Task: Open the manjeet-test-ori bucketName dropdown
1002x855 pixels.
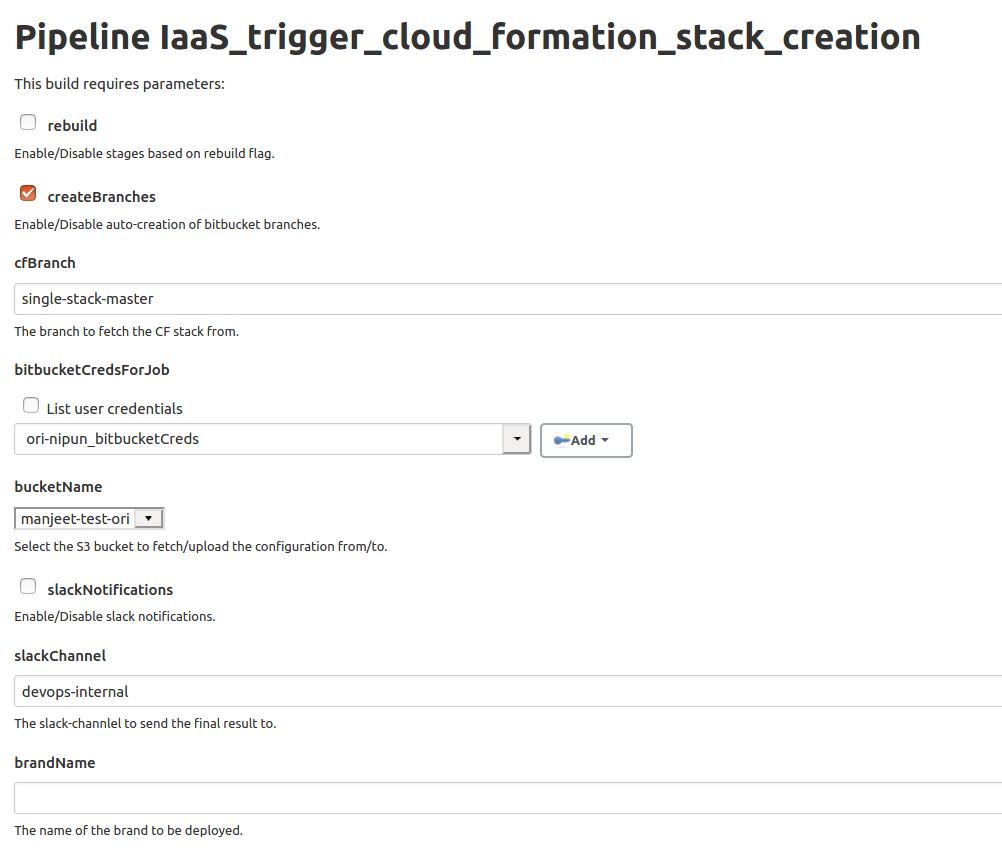Action: (x=89, y=518)
